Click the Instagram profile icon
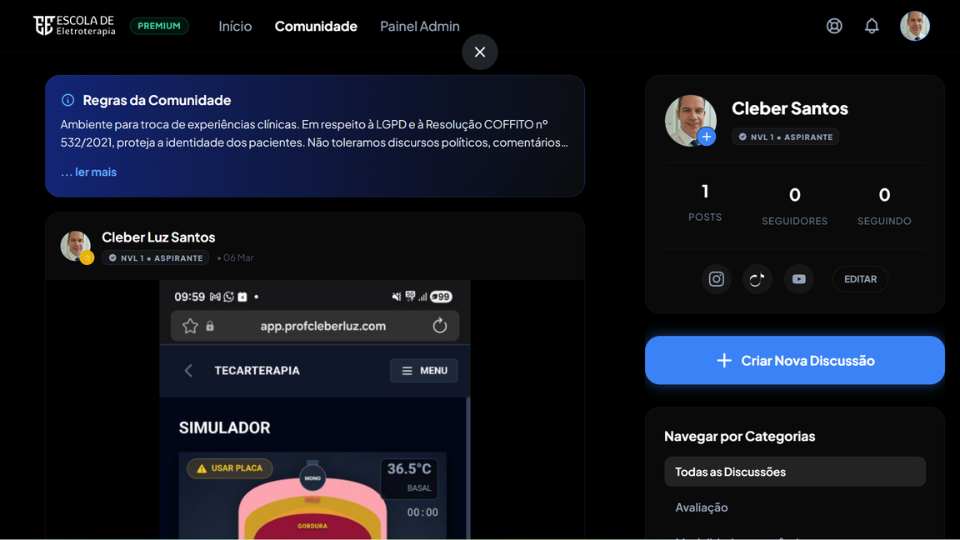This screenshot has width=960, height=540. click(716, 279)
